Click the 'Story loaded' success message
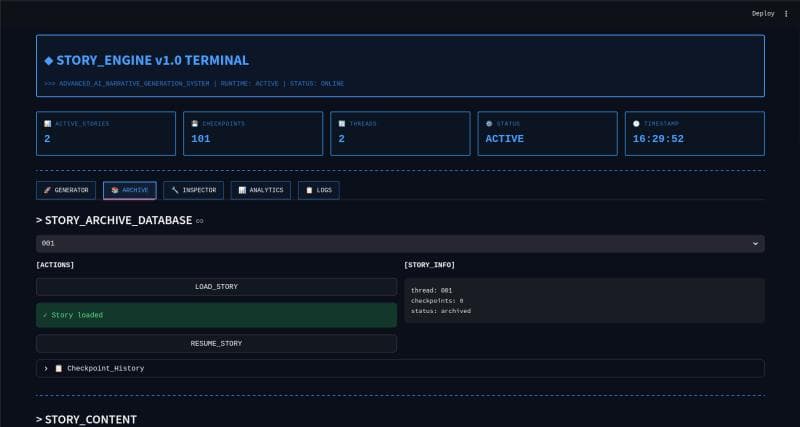800x427 pixels. click(x=216, y=315)
